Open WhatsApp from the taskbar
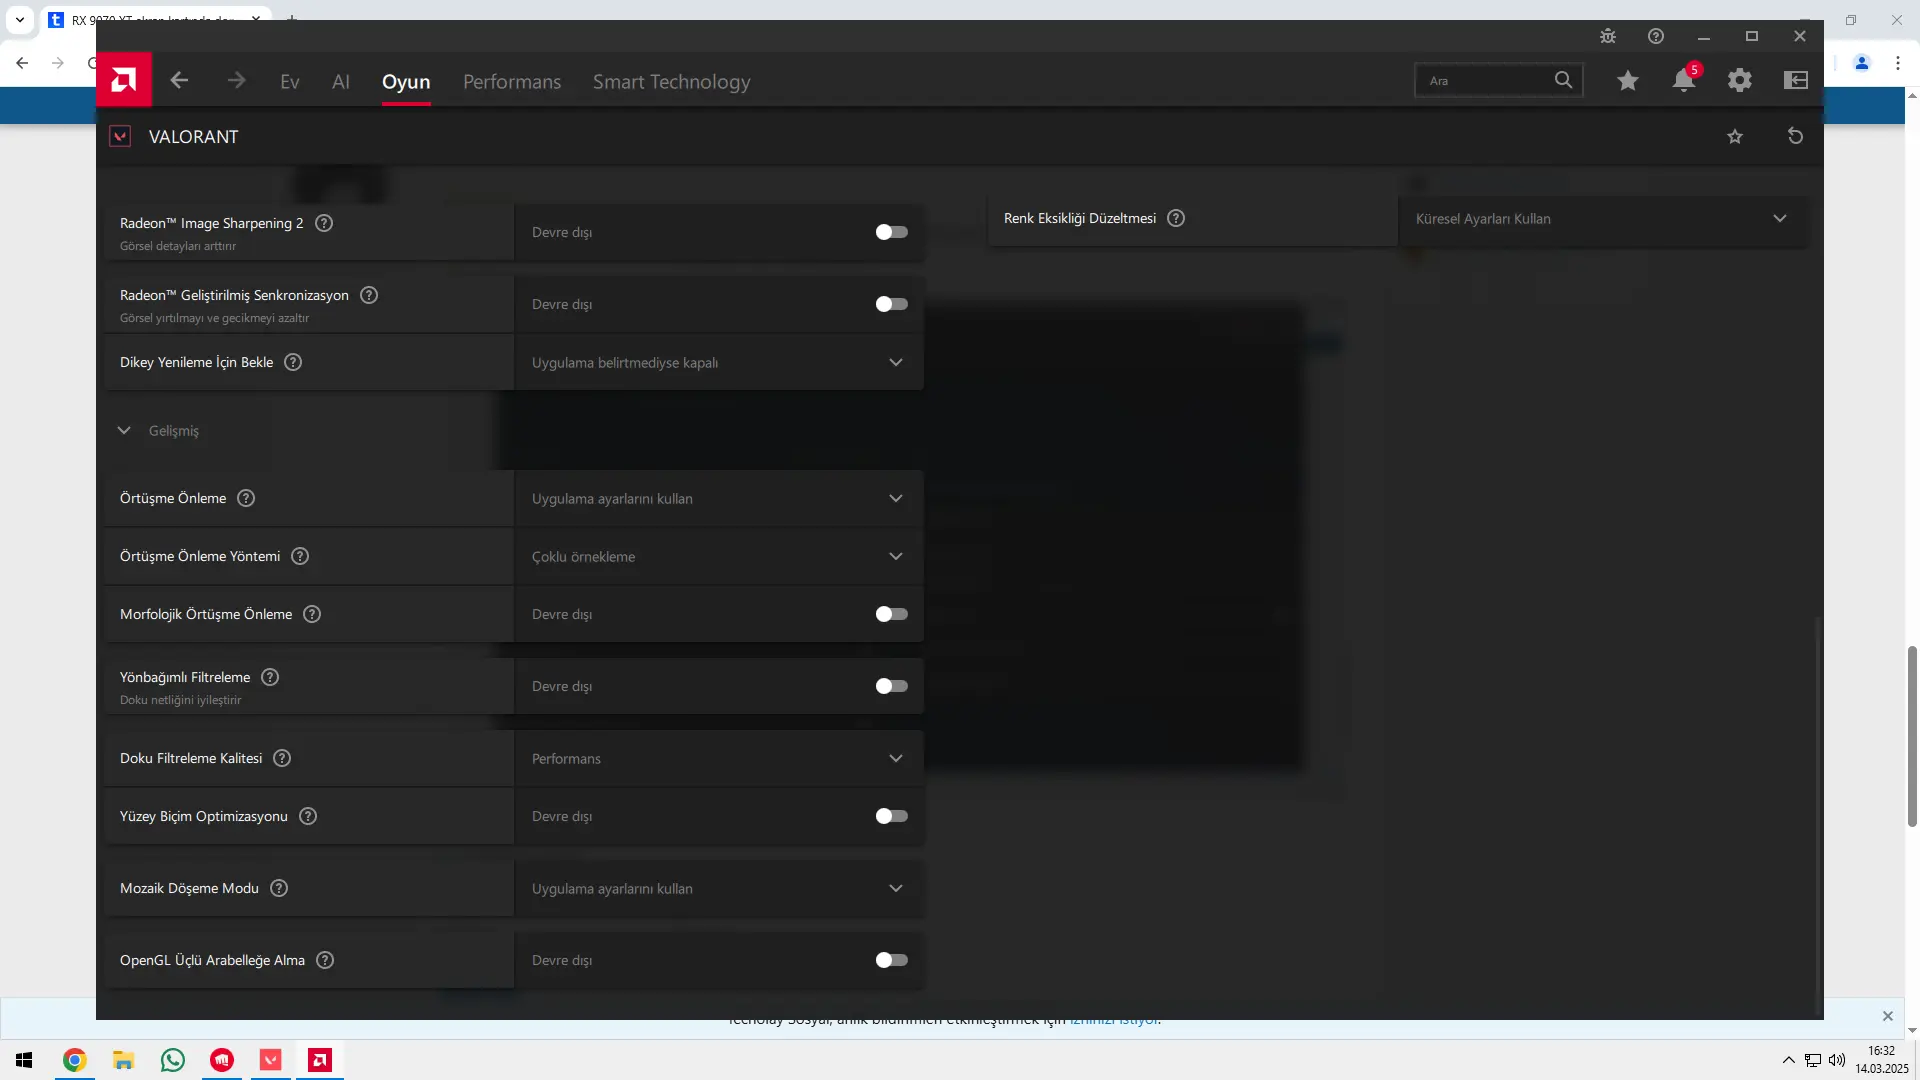Screen dimensions: 1920x1080 [x=172, y=1060]
